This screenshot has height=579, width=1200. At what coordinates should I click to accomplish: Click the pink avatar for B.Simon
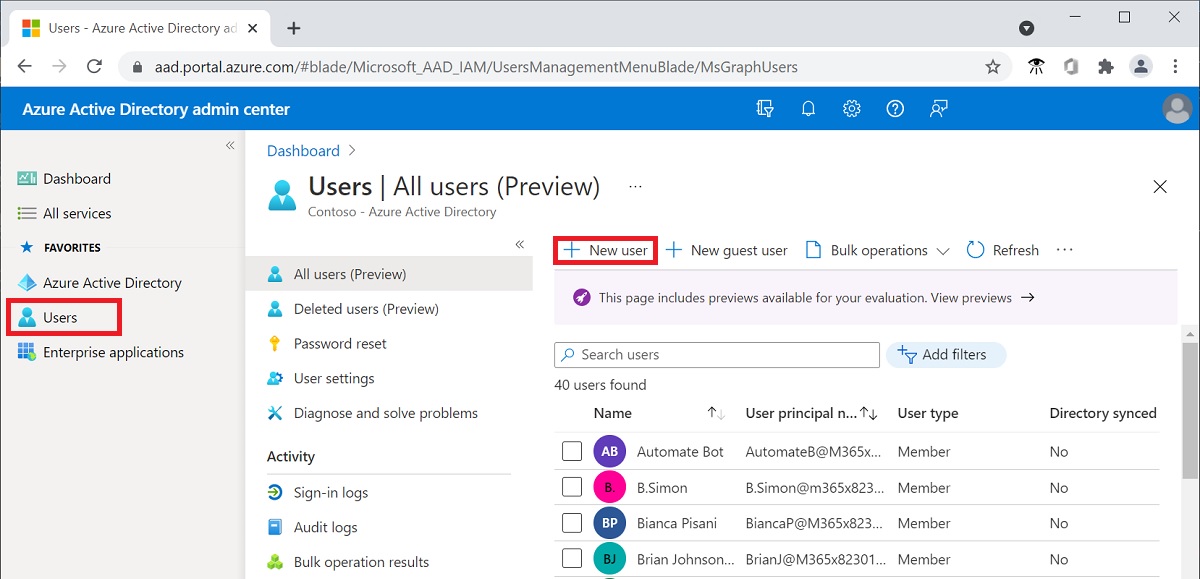click(x=609, y=487)
